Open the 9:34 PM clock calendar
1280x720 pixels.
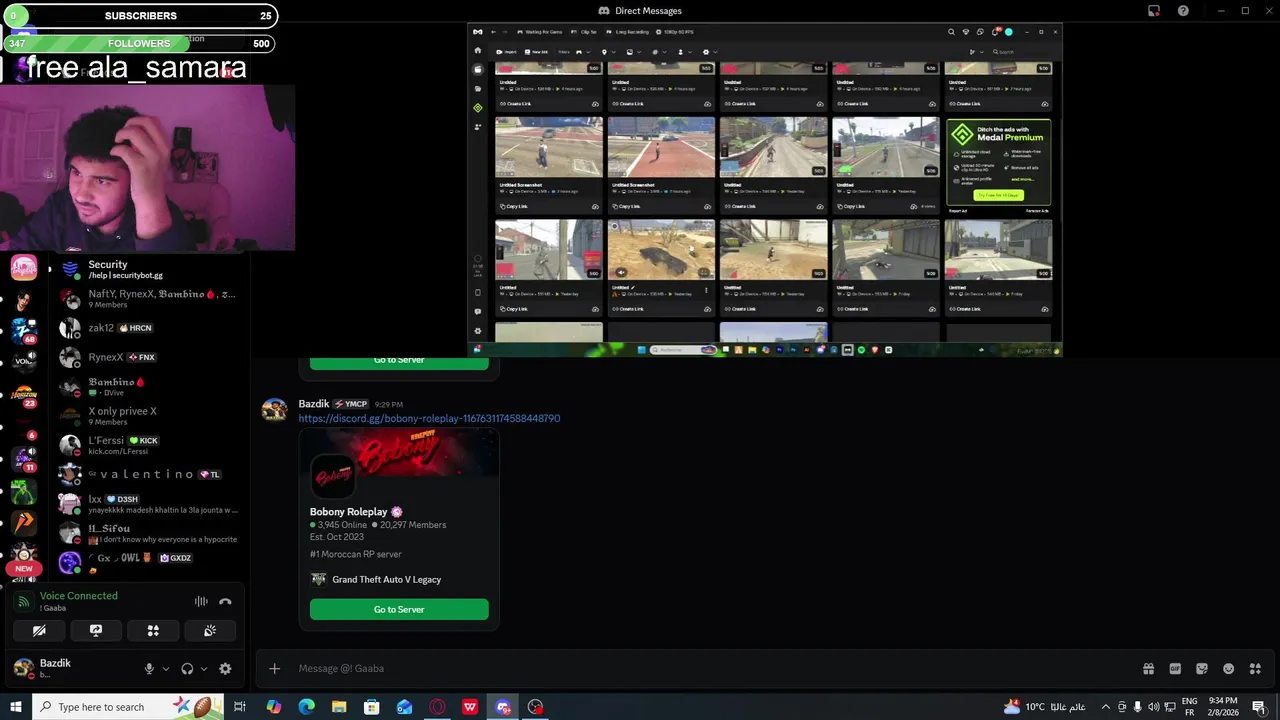[x=1223, y=707]
